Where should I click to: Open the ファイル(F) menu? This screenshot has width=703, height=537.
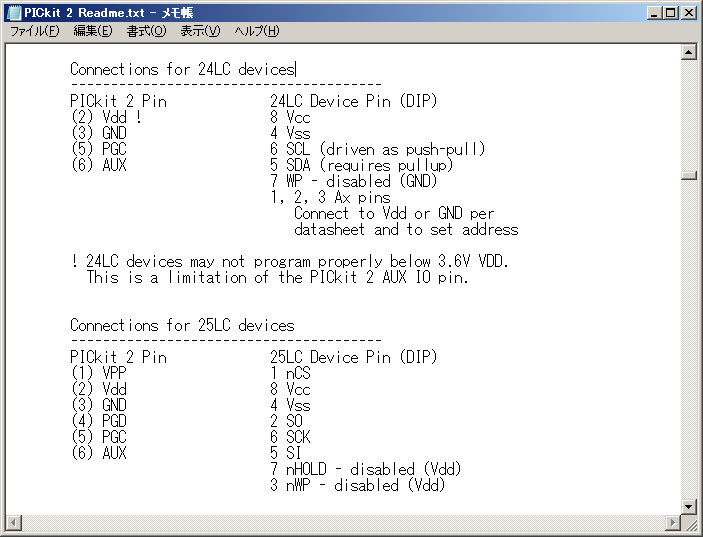[x=35, y=31]
